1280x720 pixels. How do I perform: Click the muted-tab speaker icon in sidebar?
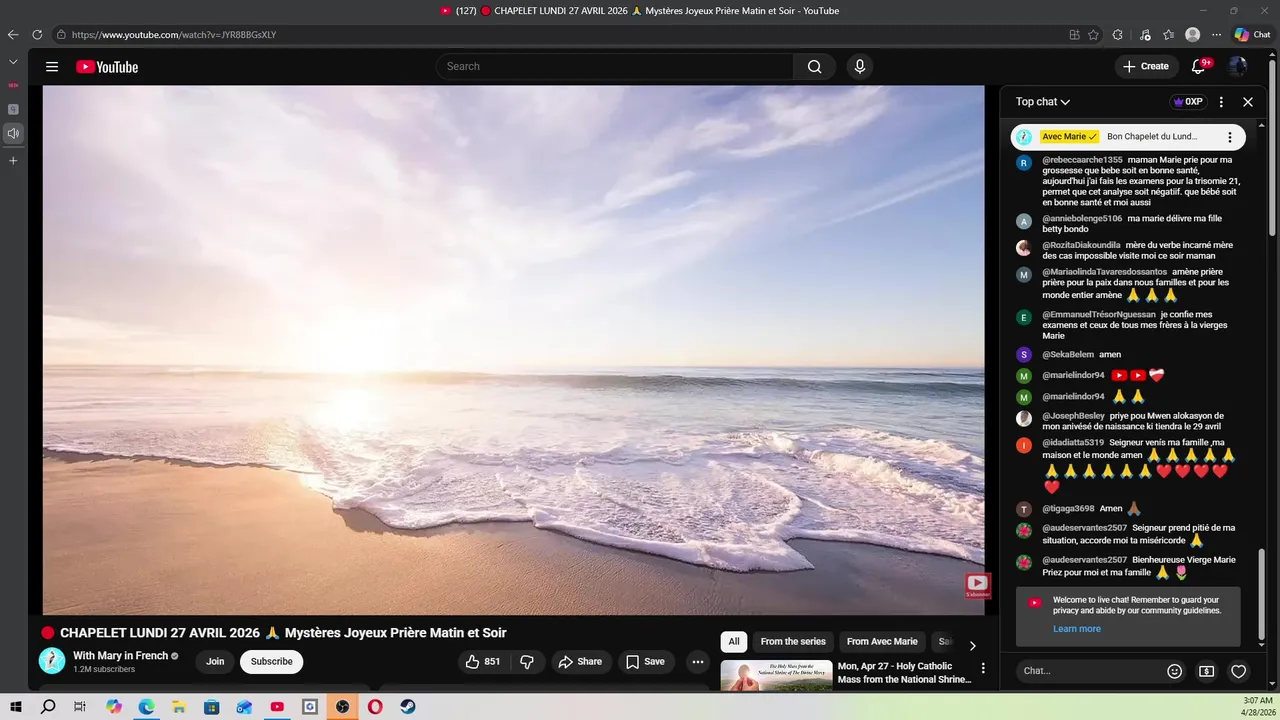pos(13,133)
